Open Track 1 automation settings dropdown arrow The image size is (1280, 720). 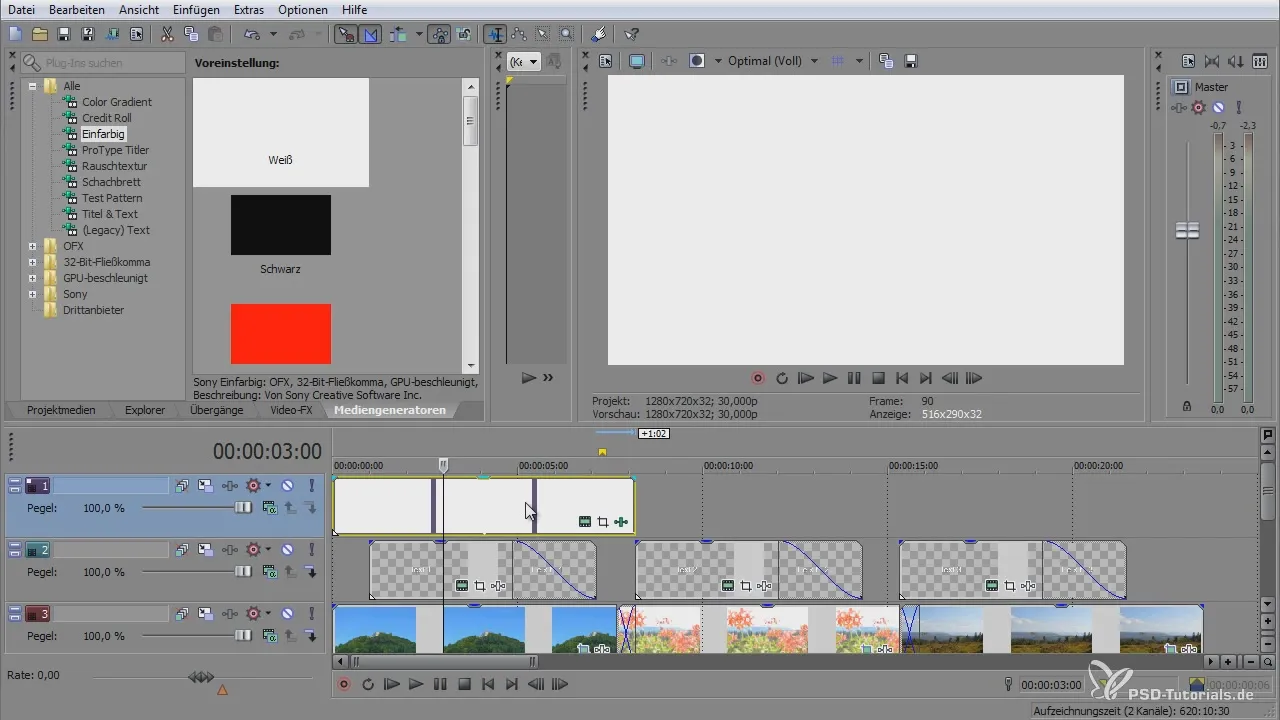tap(268, 486)
